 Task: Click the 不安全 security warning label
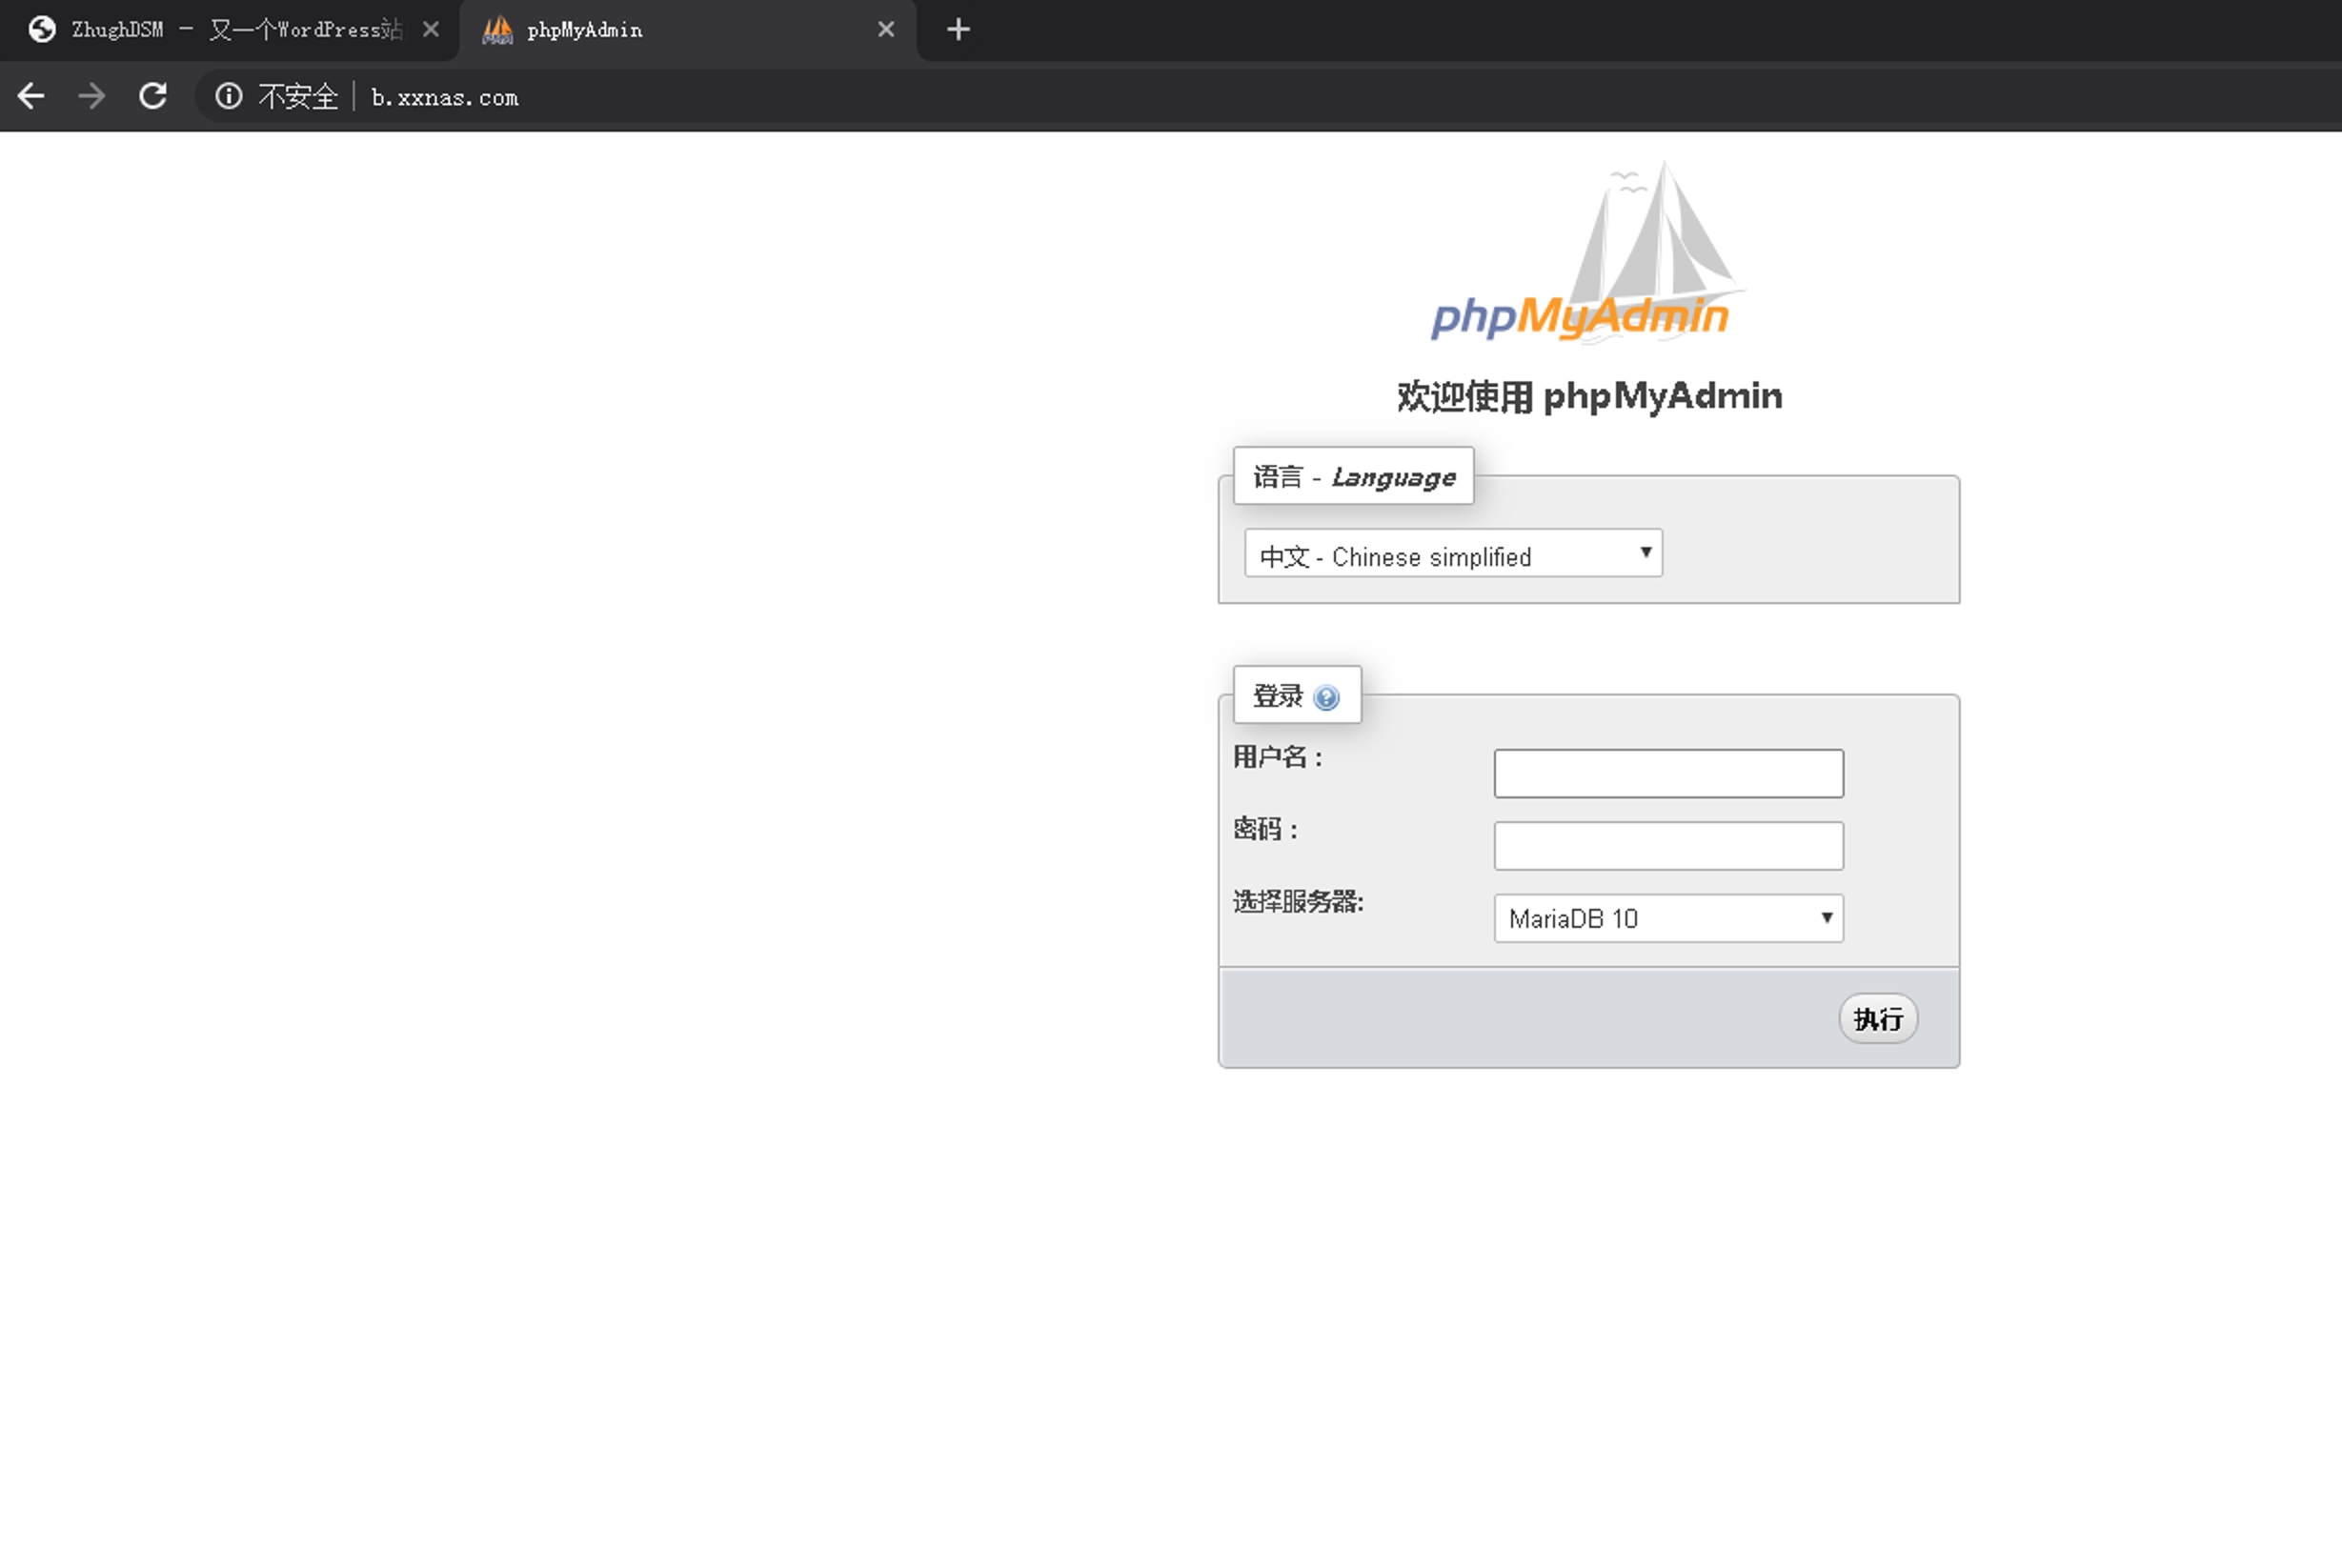click(298, 97)
